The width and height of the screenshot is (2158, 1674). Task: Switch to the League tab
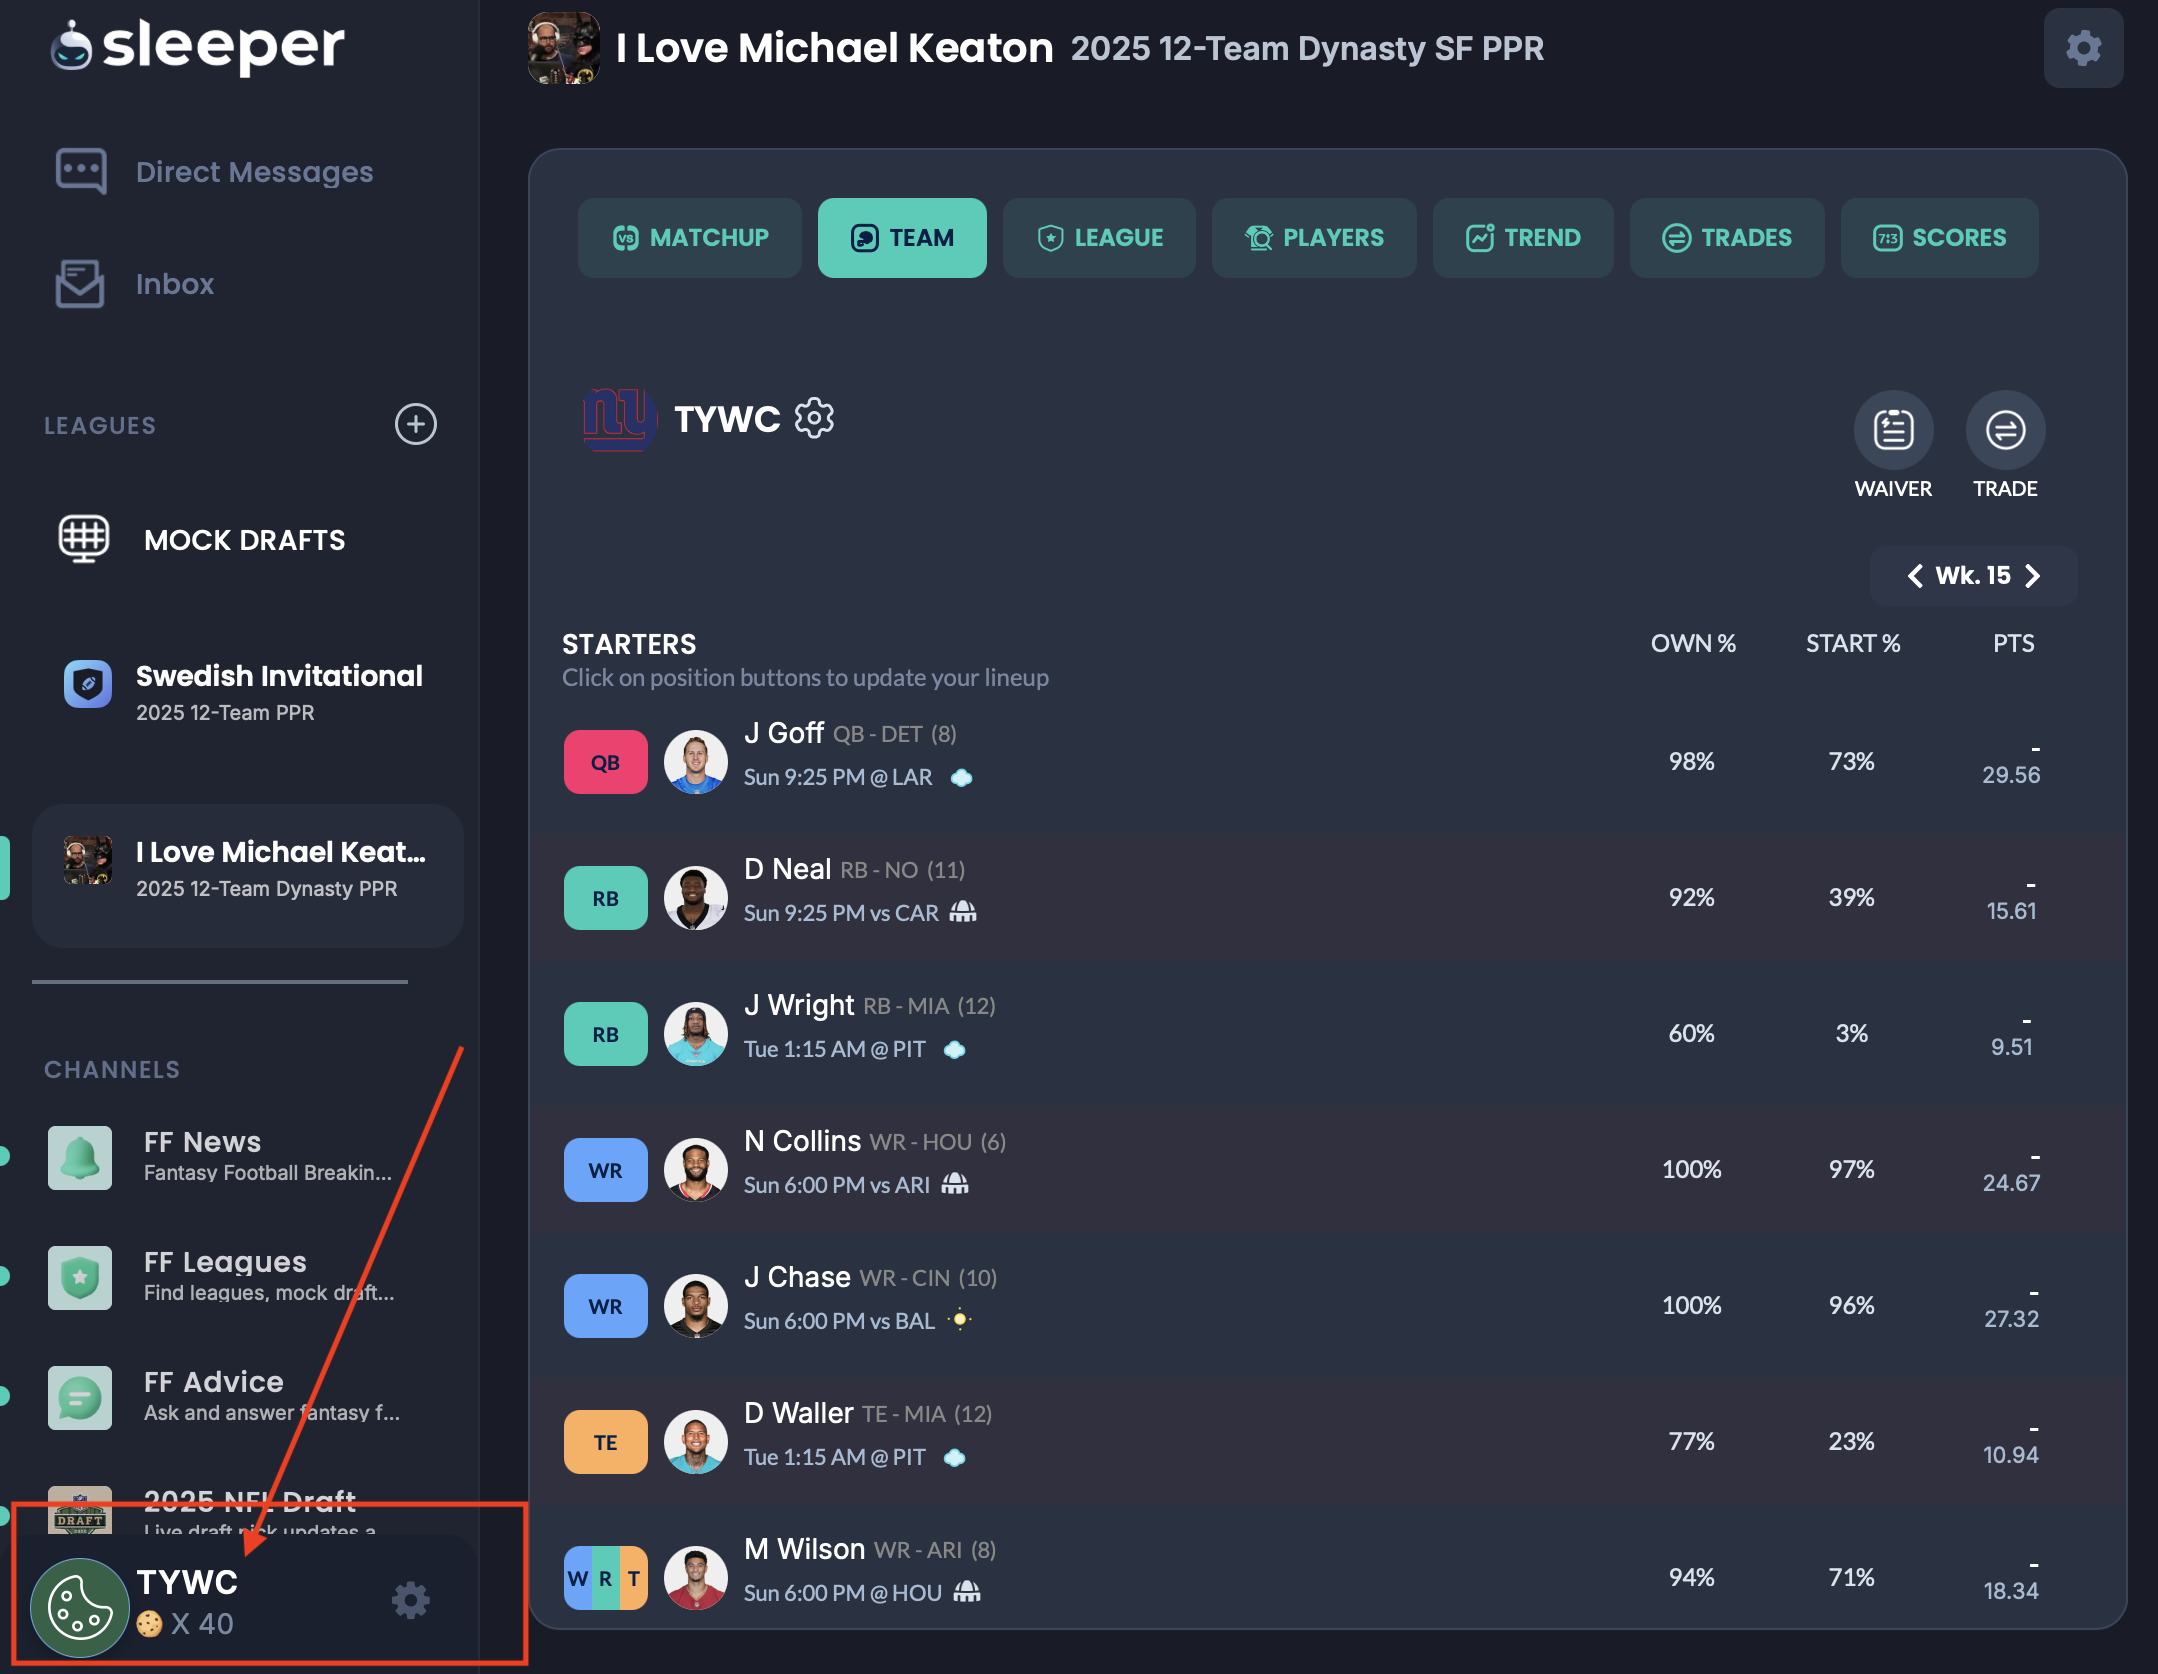pyautogui.click(x=1099, y=238)
